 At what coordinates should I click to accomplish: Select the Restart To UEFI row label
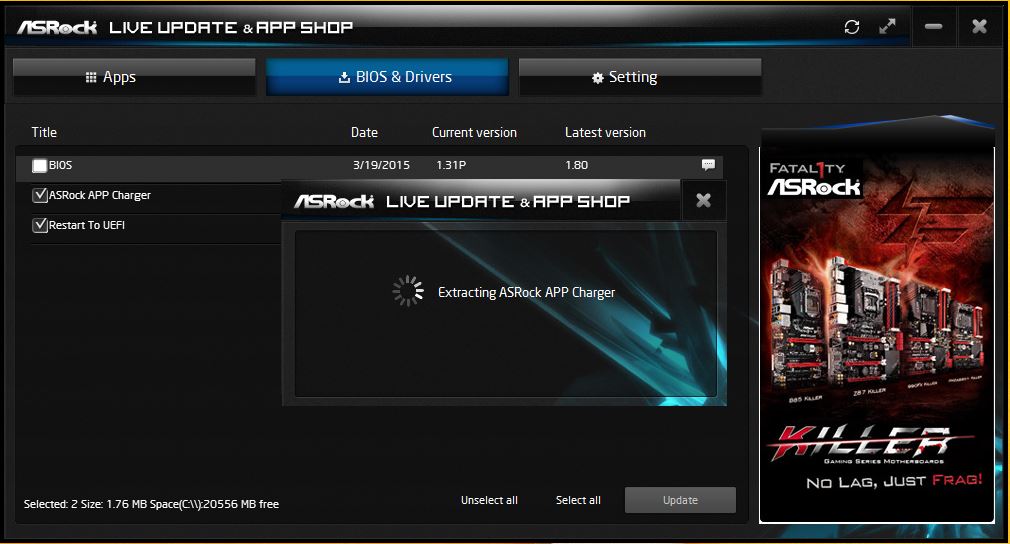[x=87, y=225]
